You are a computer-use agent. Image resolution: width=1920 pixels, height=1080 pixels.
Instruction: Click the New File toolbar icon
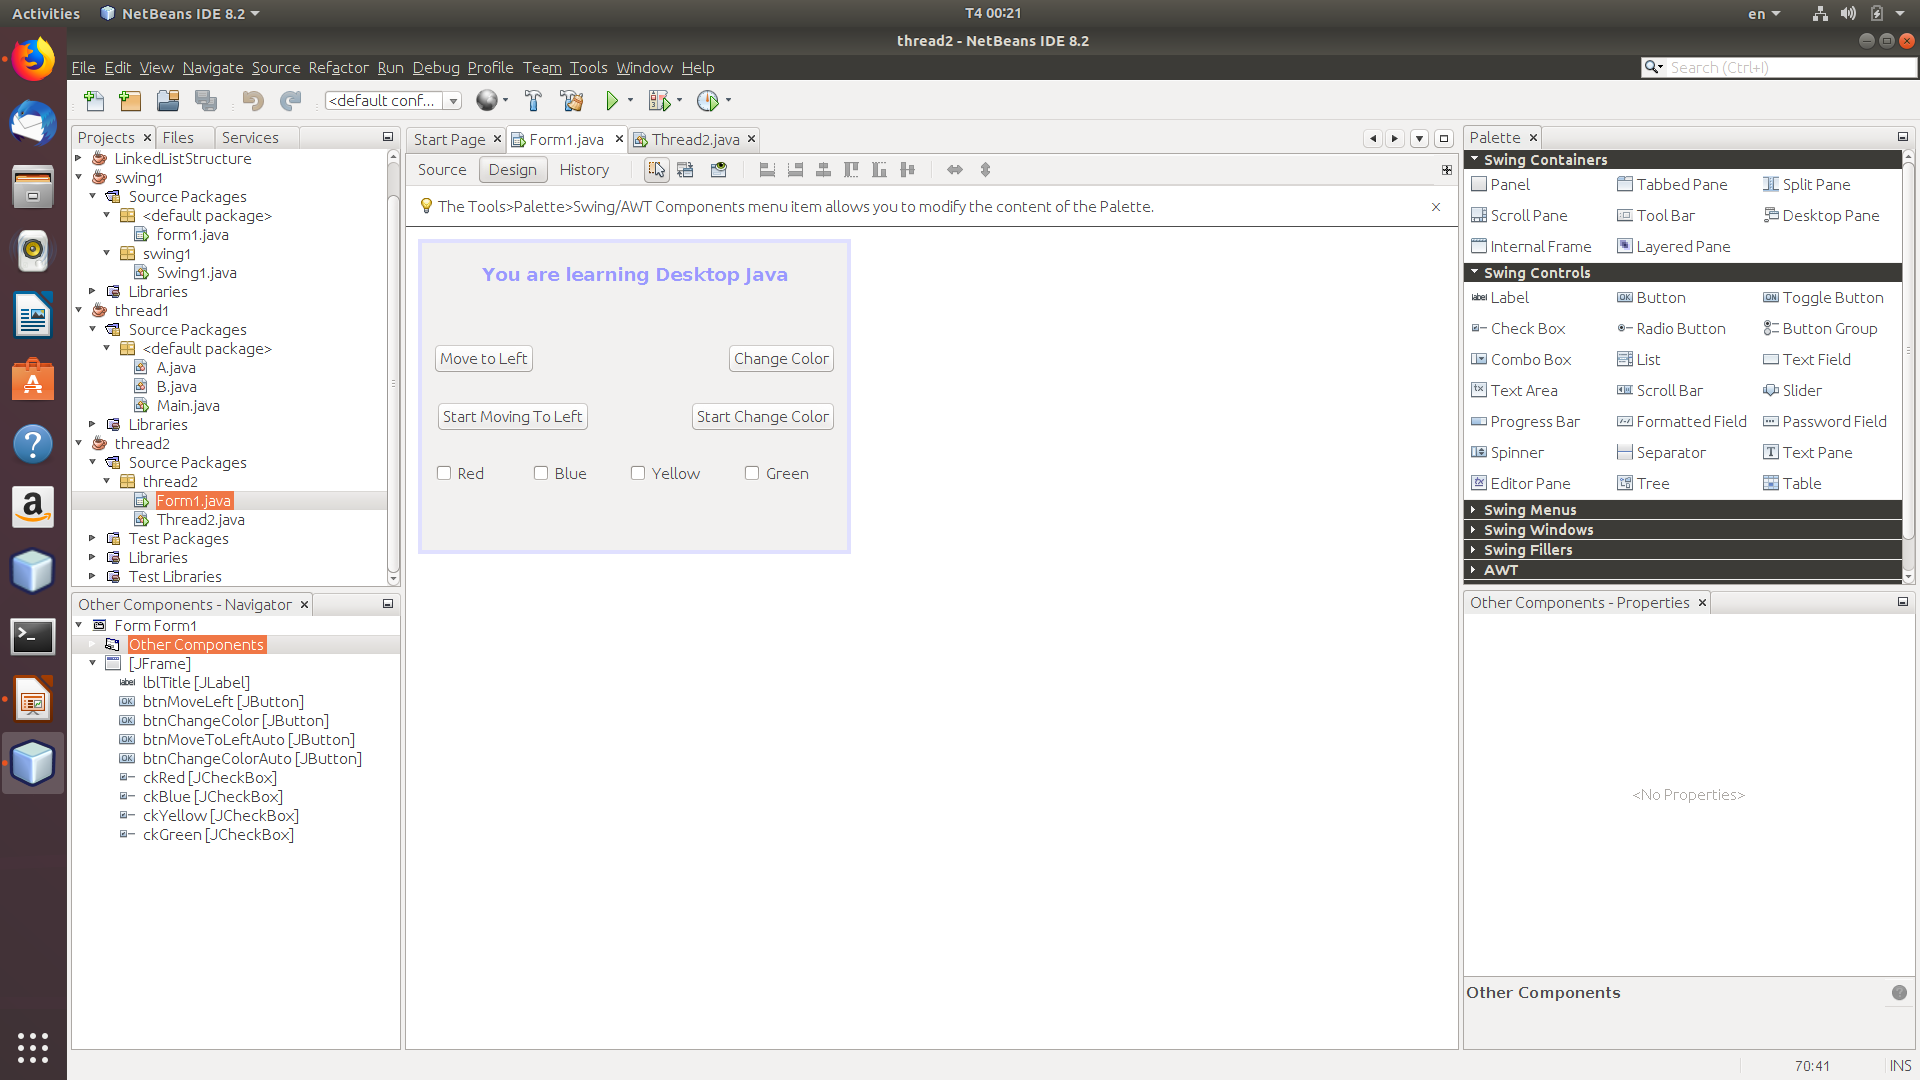[94, 101]
